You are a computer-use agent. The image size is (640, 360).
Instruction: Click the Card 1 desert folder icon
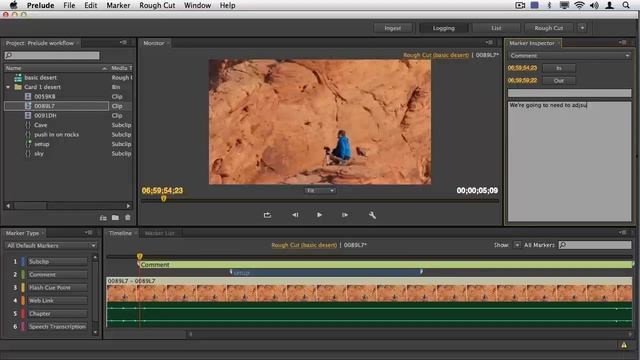point(18,87)
